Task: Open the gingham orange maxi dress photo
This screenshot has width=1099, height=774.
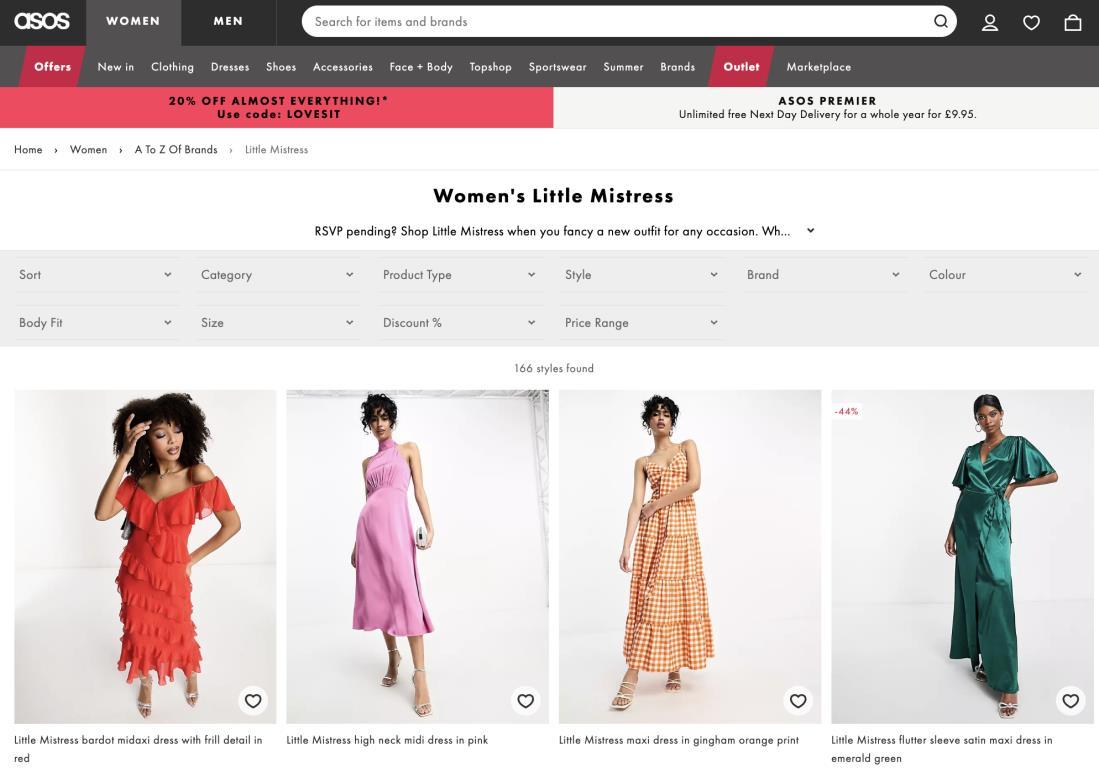Action: (x=690, y=556)
